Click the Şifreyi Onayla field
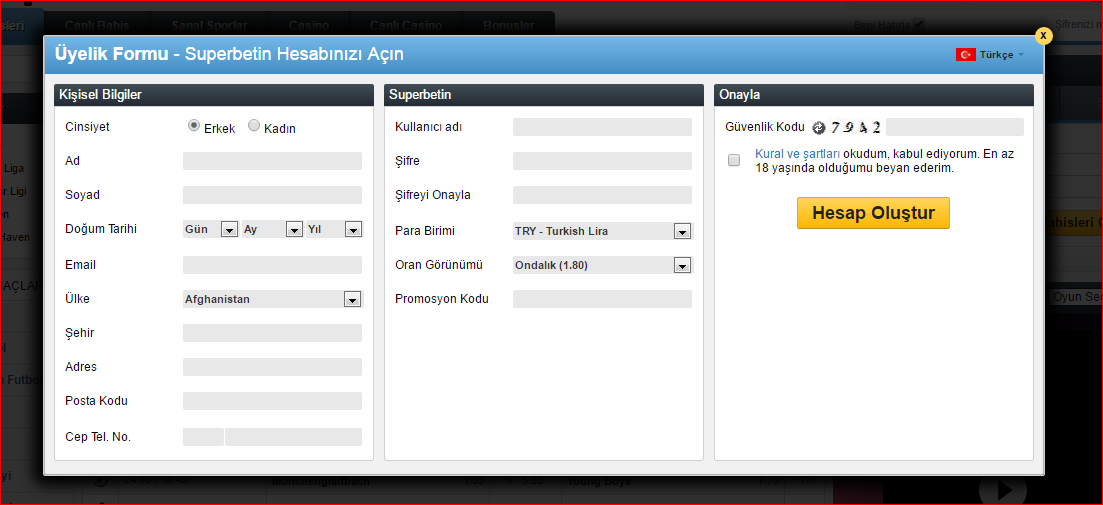 602,195
